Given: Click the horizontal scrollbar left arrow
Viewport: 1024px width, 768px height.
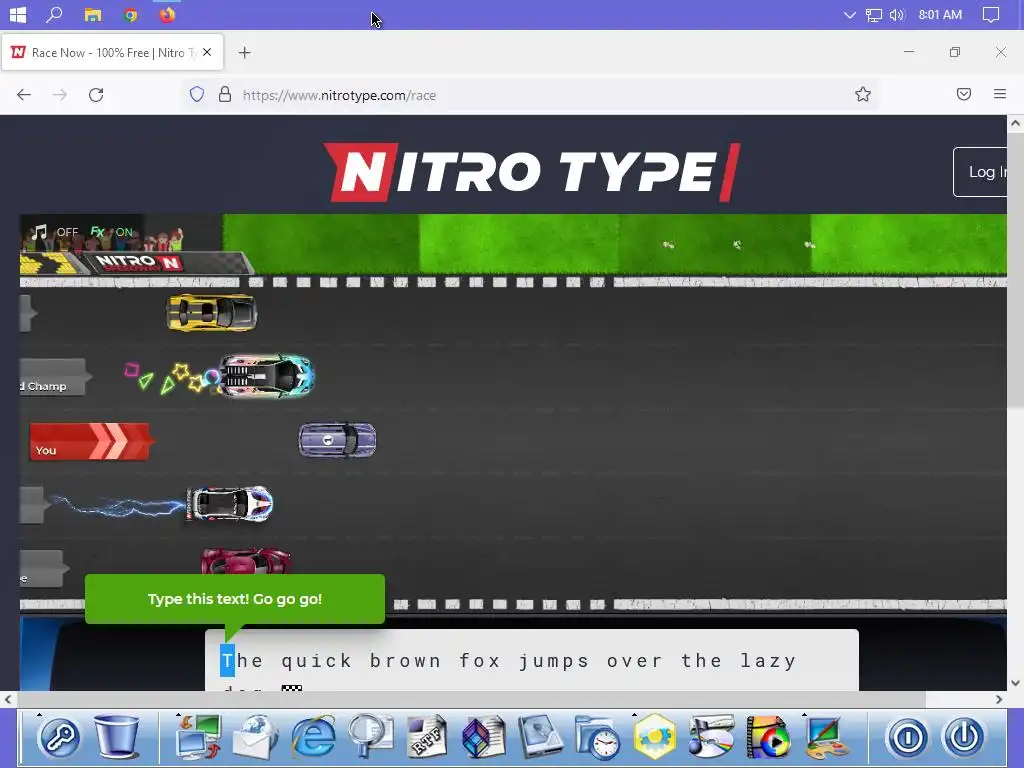Looking at the screenshot, I should point(8,699).
